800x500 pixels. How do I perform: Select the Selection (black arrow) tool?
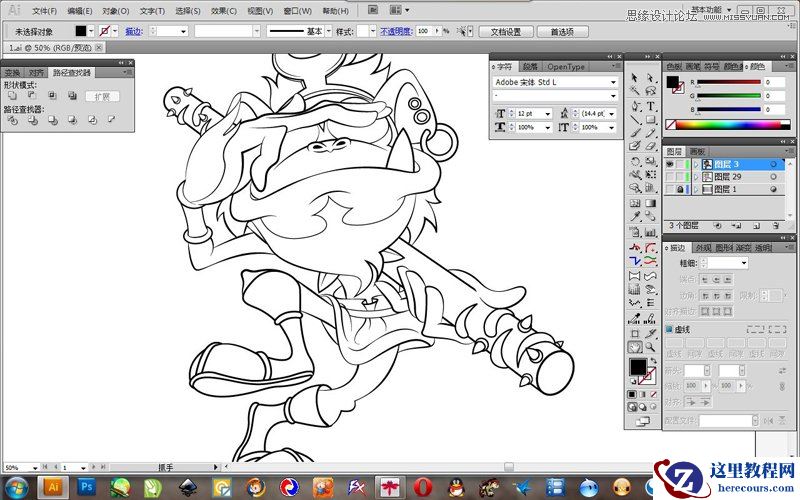click(x=634, y=77)
